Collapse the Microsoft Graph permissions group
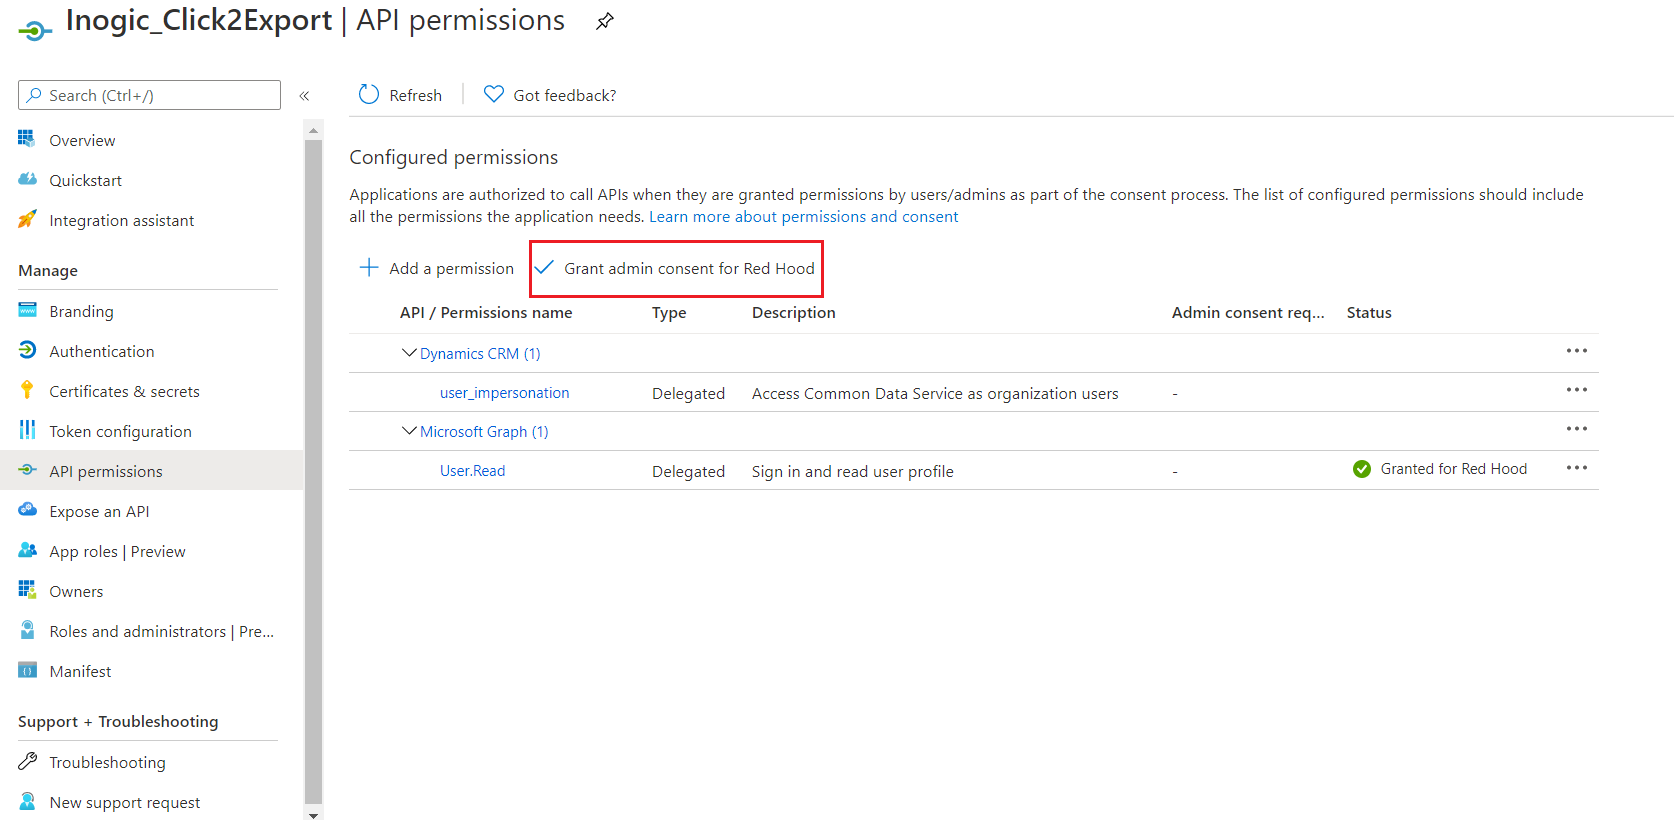The height and width of the screenshot is (820, 1674). [x=408, y=430]
